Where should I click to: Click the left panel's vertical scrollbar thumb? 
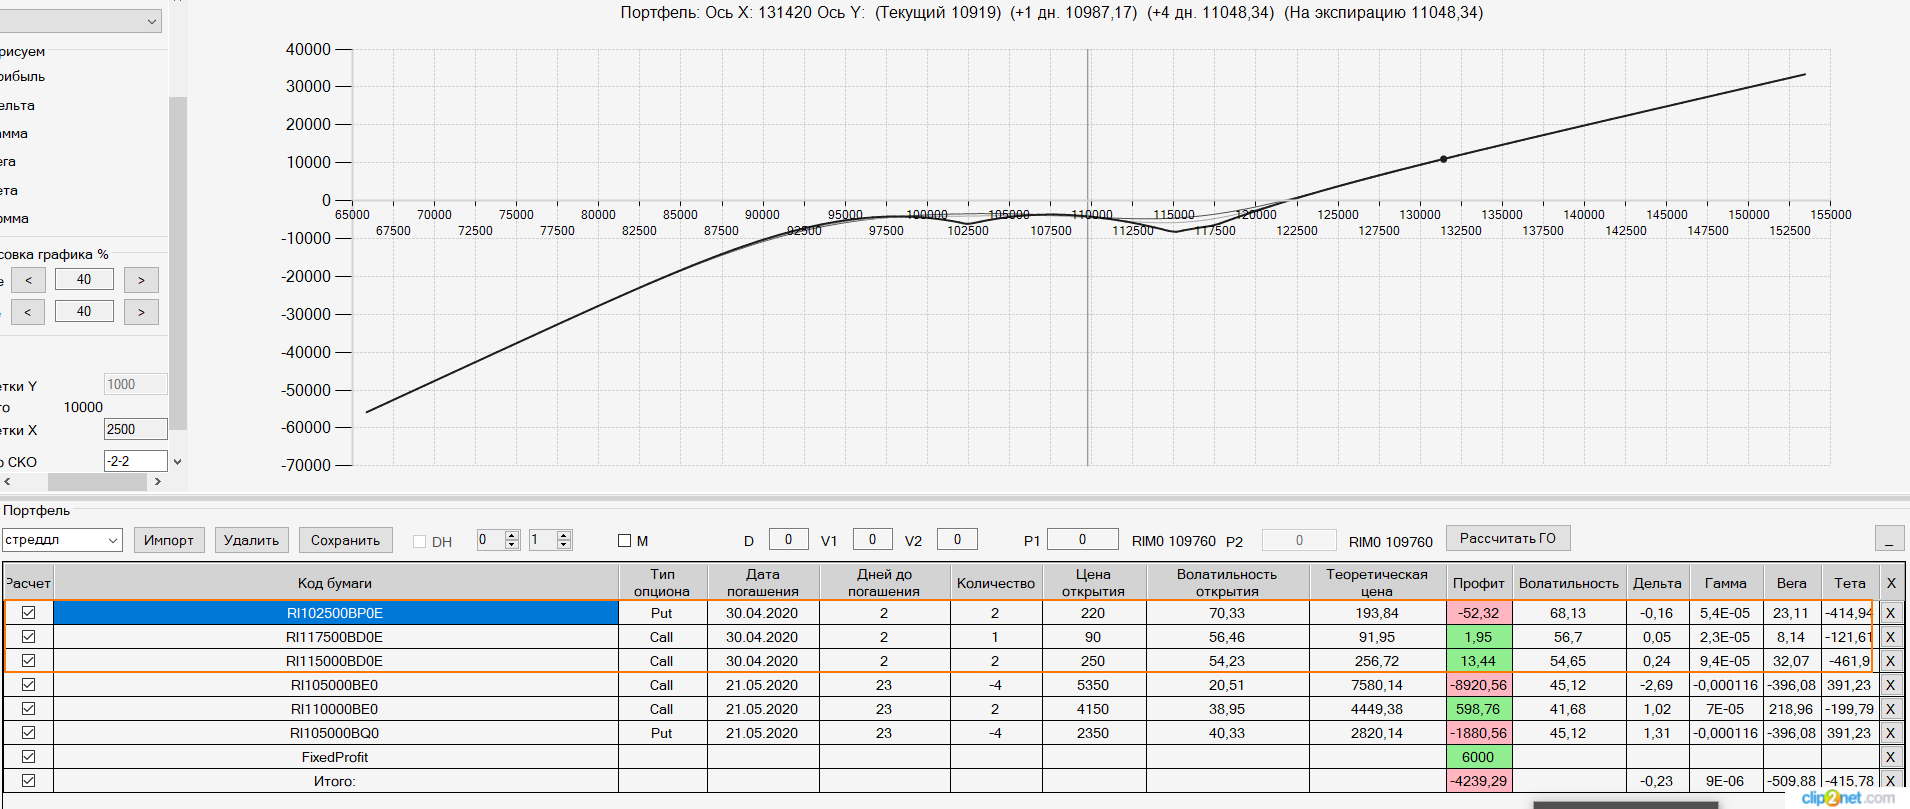pos(178,263)
